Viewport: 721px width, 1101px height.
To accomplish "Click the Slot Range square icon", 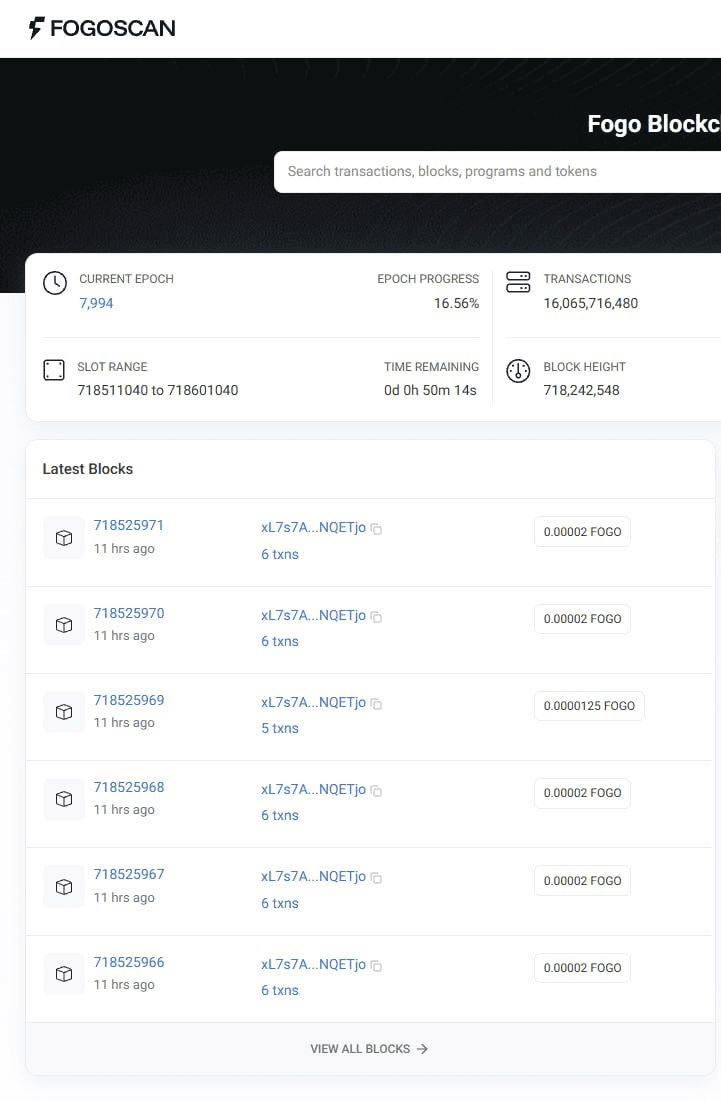I will point(54,370).
